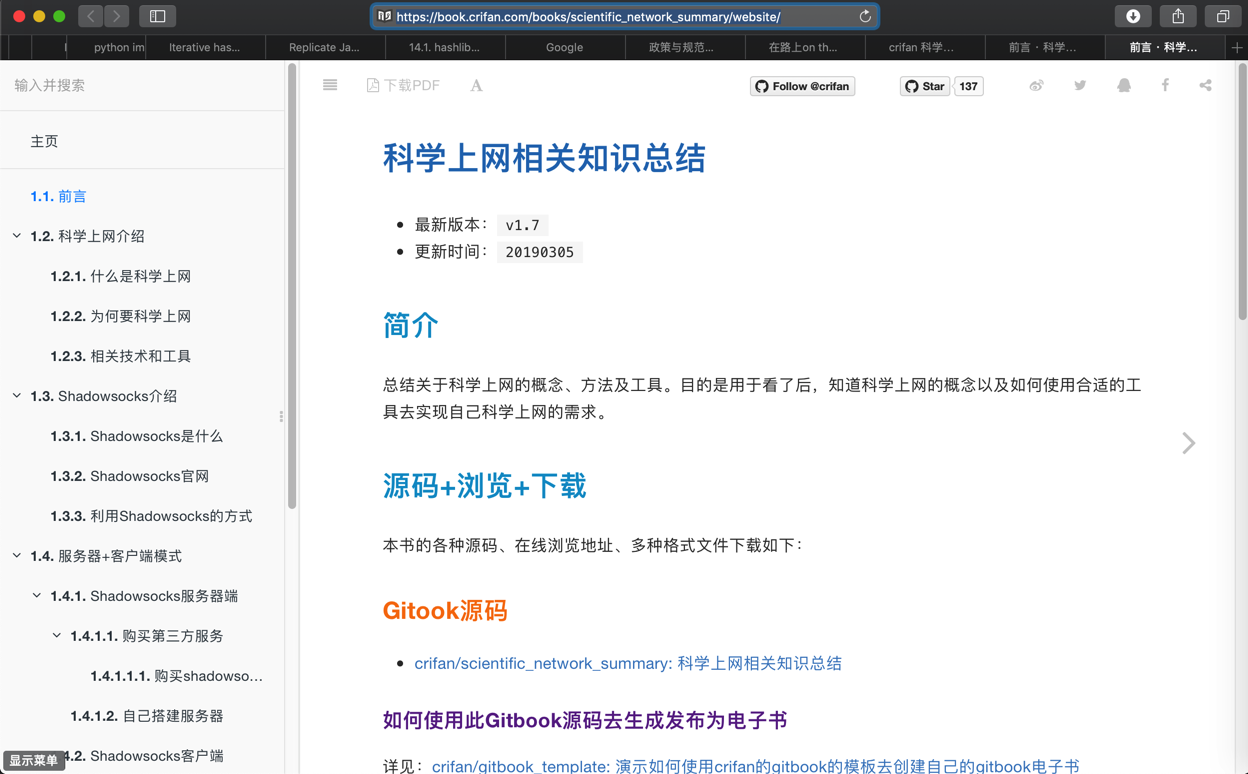Click Follow @crifan GitHub button
This screenshot has width=1248, height=774.
[x=802, y=86]
